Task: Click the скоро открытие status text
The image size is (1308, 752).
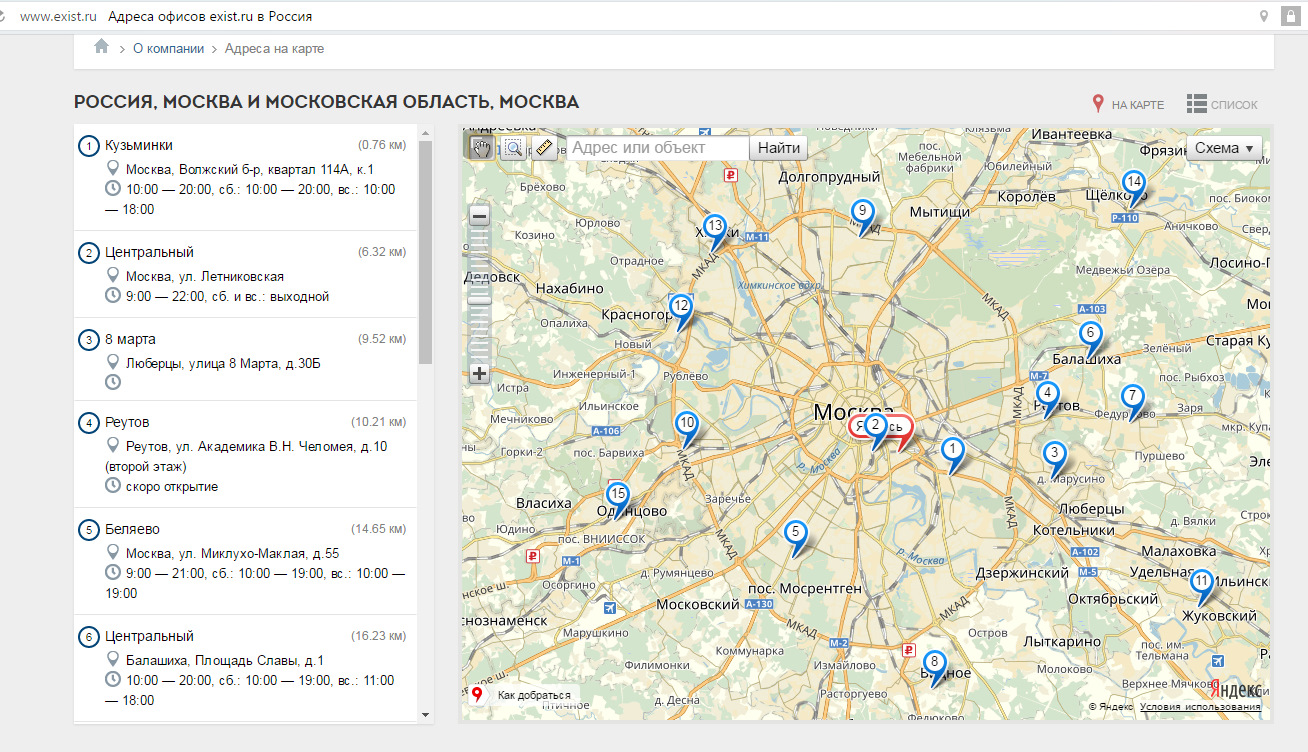Action: pyautogui.click(x=172, y=487)
